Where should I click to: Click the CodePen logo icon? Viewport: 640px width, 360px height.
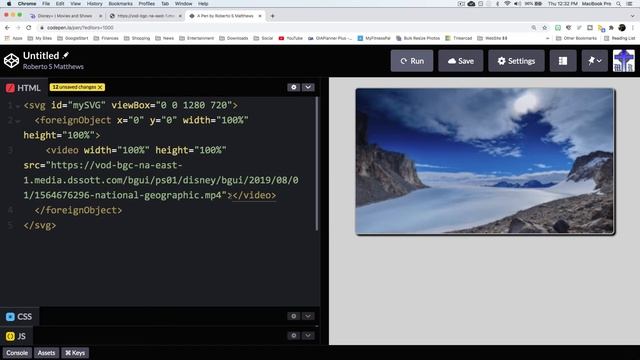[x=11, y=60]
